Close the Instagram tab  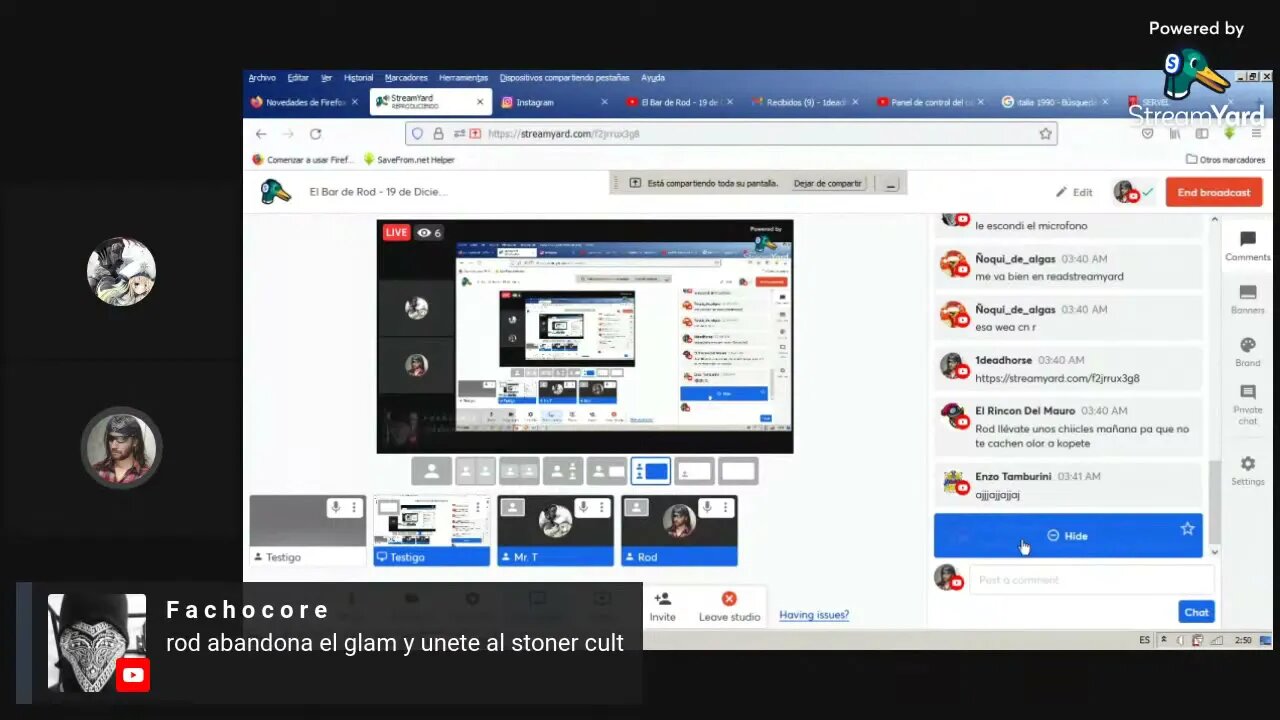tap(604, 102)
